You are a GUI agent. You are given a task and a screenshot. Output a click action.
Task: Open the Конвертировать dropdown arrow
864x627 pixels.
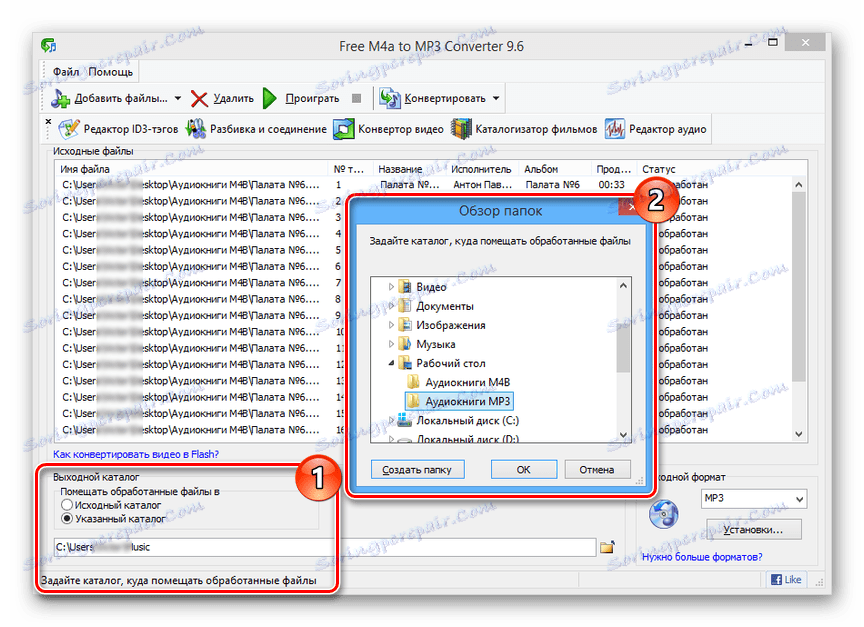(496, 99)
